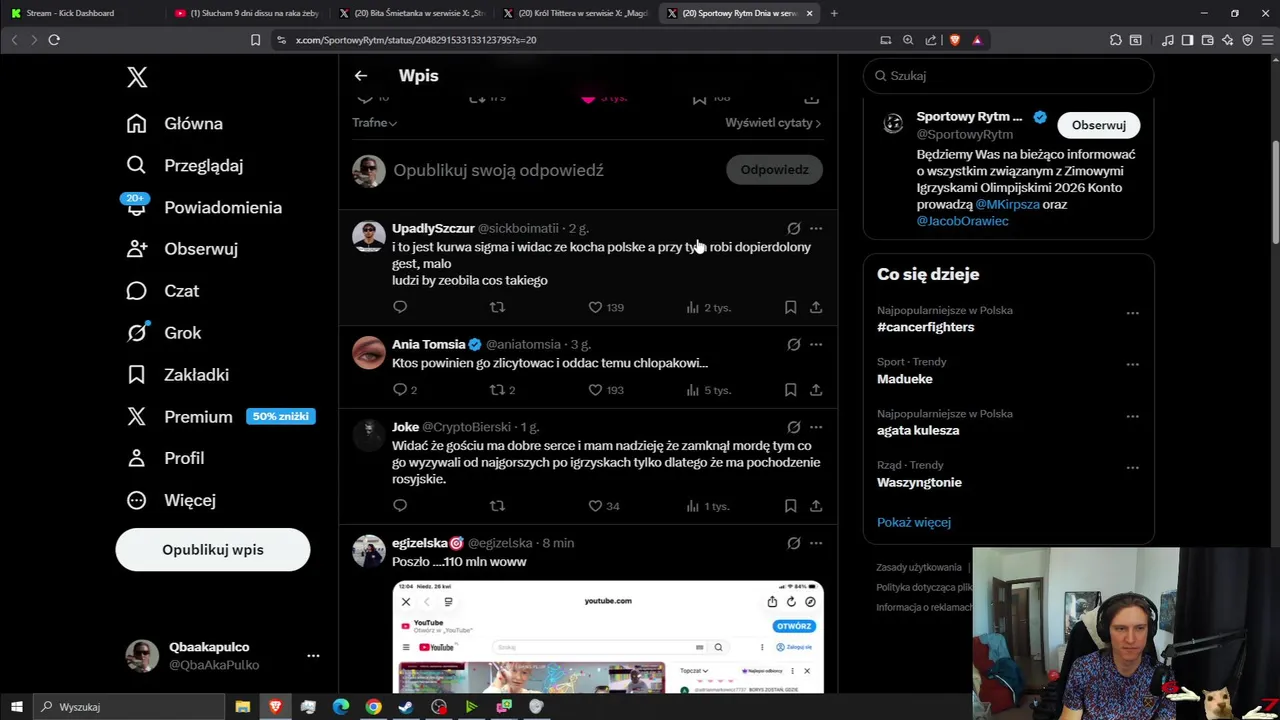Open more options for UpadlySzczur's reply
The image size is (1280, 720).
(816, 228)
